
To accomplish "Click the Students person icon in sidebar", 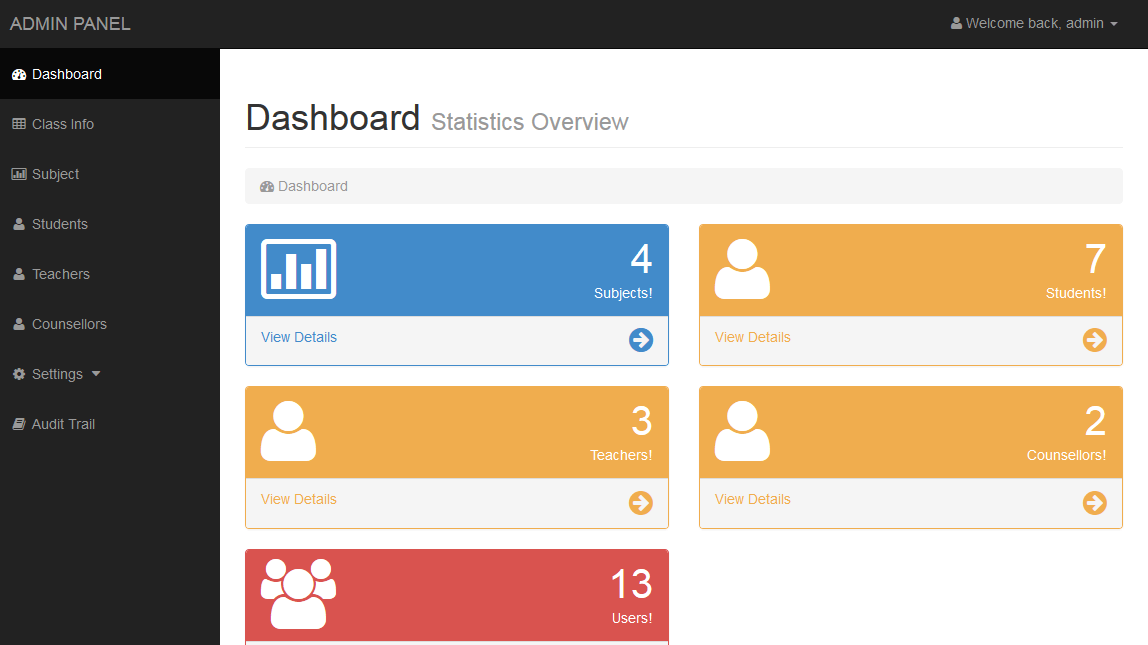I will click(18, 223).
